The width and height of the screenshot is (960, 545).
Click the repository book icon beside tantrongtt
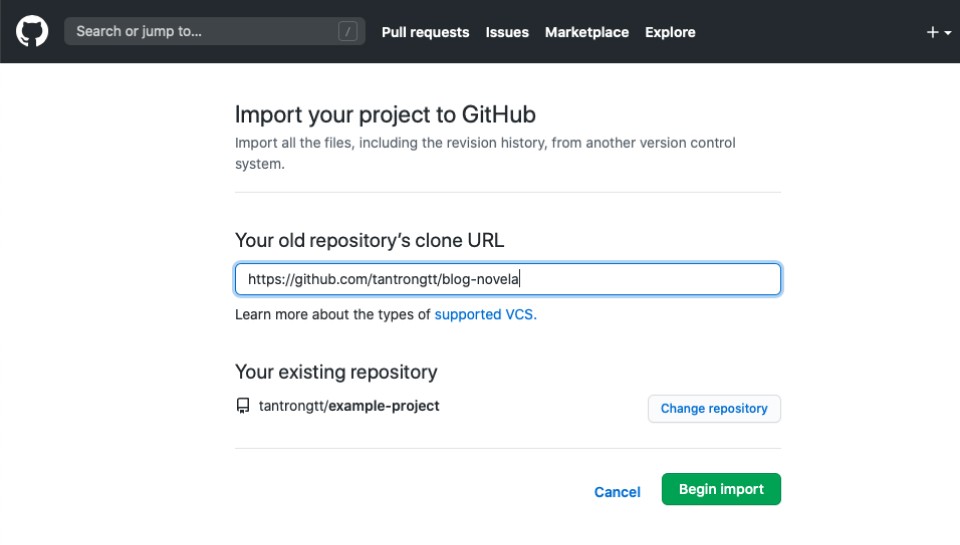point(243,406)
